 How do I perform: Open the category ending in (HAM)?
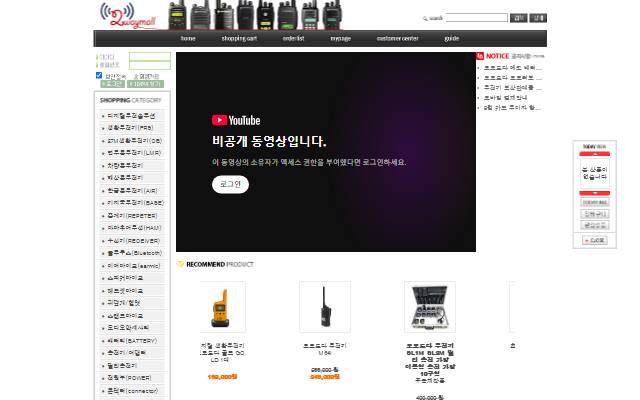point(133,228)
